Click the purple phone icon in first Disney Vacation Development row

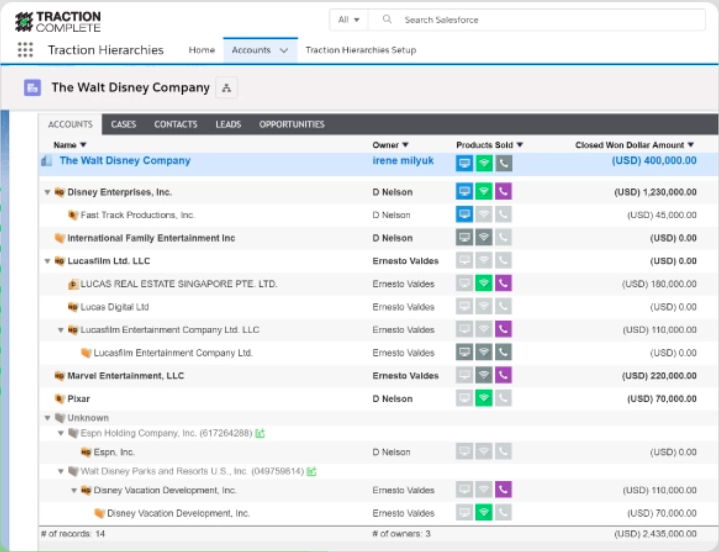[503, 490]
